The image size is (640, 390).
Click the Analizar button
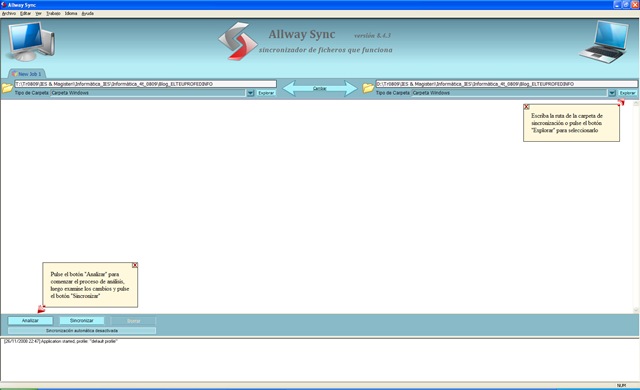pos(30,321)
